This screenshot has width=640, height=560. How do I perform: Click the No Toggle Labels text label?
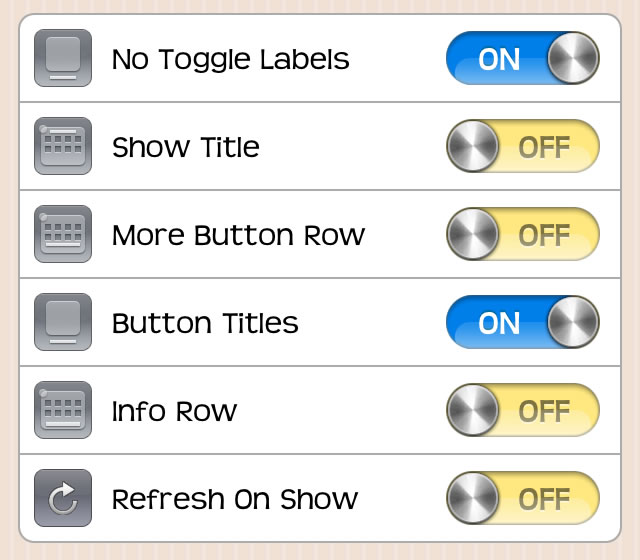coord(231,60)
